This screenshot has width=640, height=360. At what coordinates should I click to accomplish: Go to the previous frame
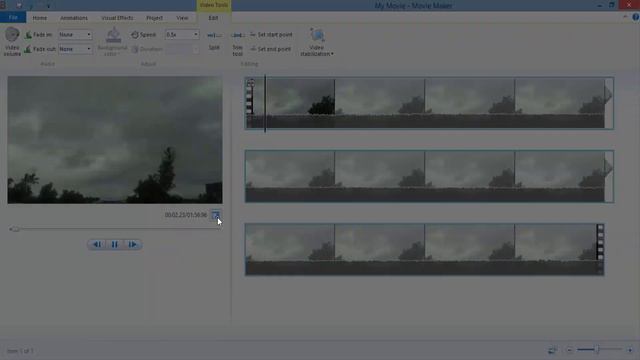pyautogui.click(x=97, y=244)
